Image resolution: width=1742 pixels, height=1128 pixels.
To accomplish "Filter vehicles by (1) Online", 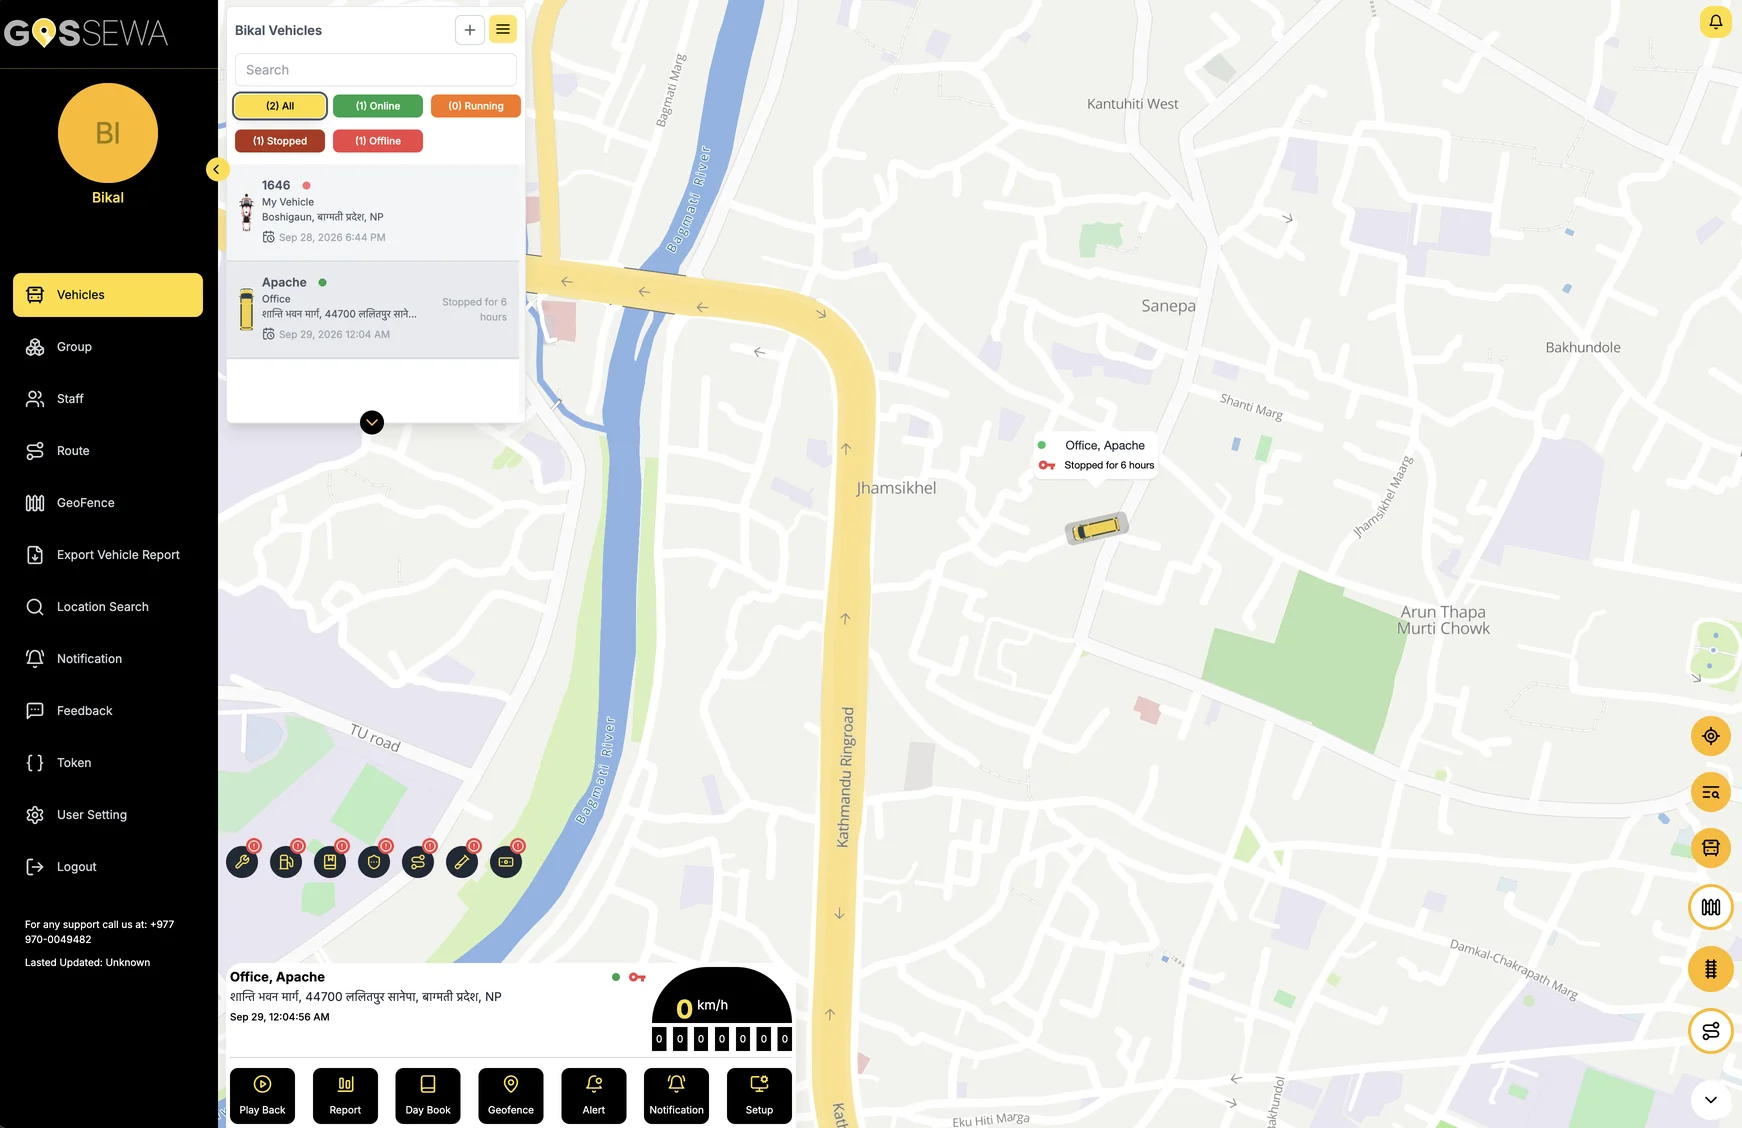I will coord(378,106).
